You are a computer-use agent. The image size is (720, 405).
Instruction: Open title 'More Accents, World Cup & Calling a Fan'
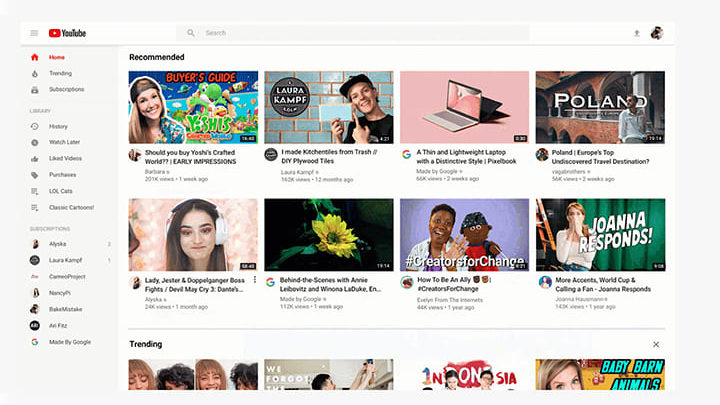point(603,285)
